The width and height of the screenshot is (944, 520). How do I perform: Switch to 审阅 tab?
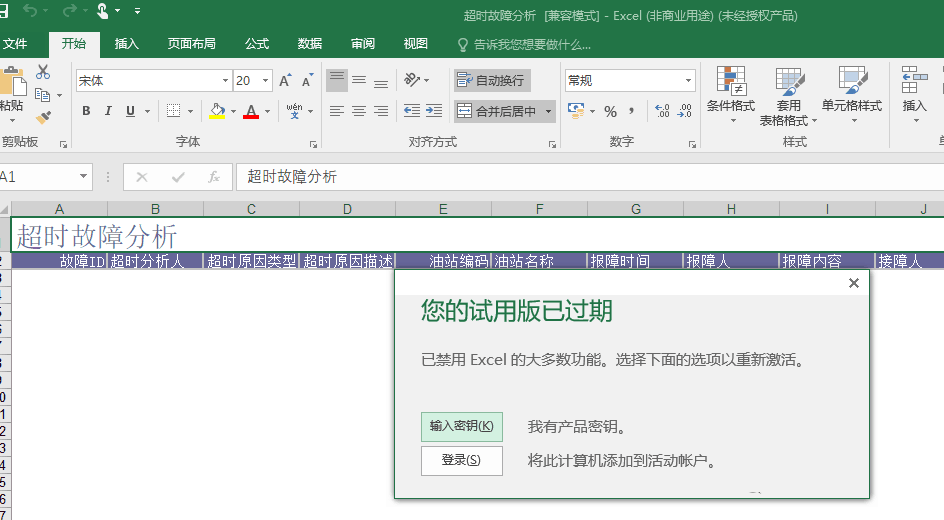click(363, 43)
